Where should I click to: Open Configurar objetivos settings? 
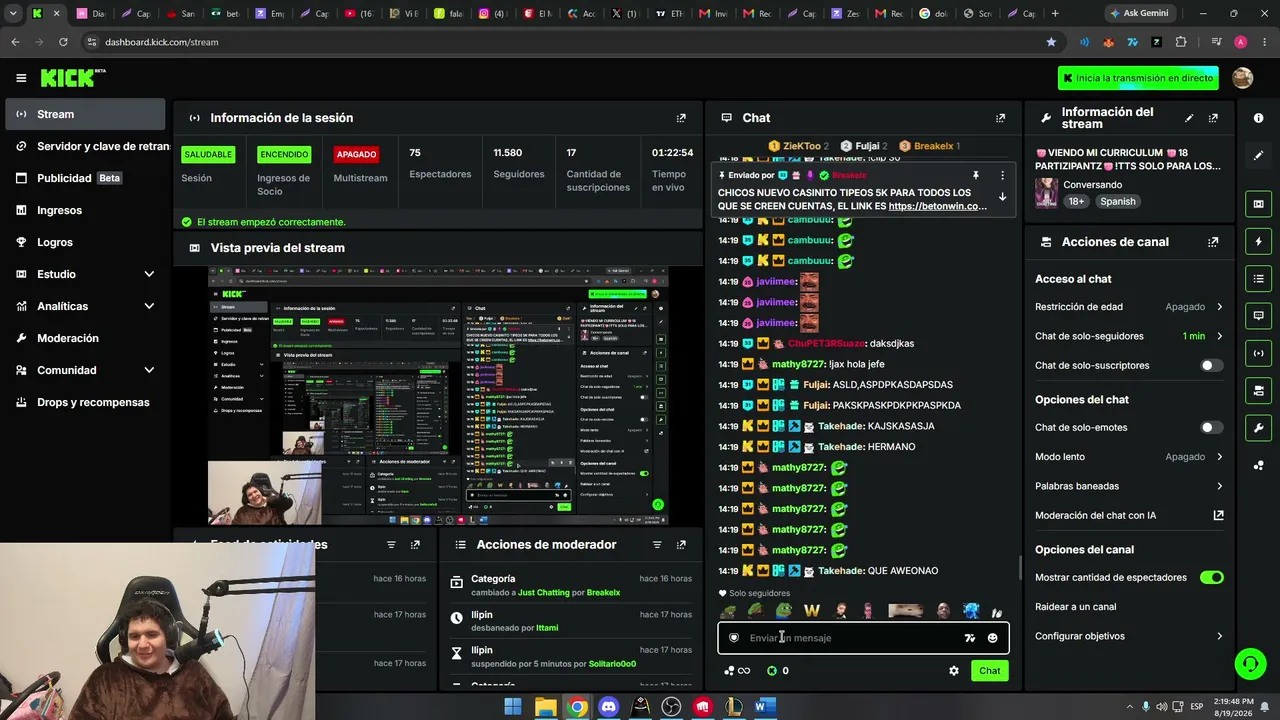point(1129,636)
